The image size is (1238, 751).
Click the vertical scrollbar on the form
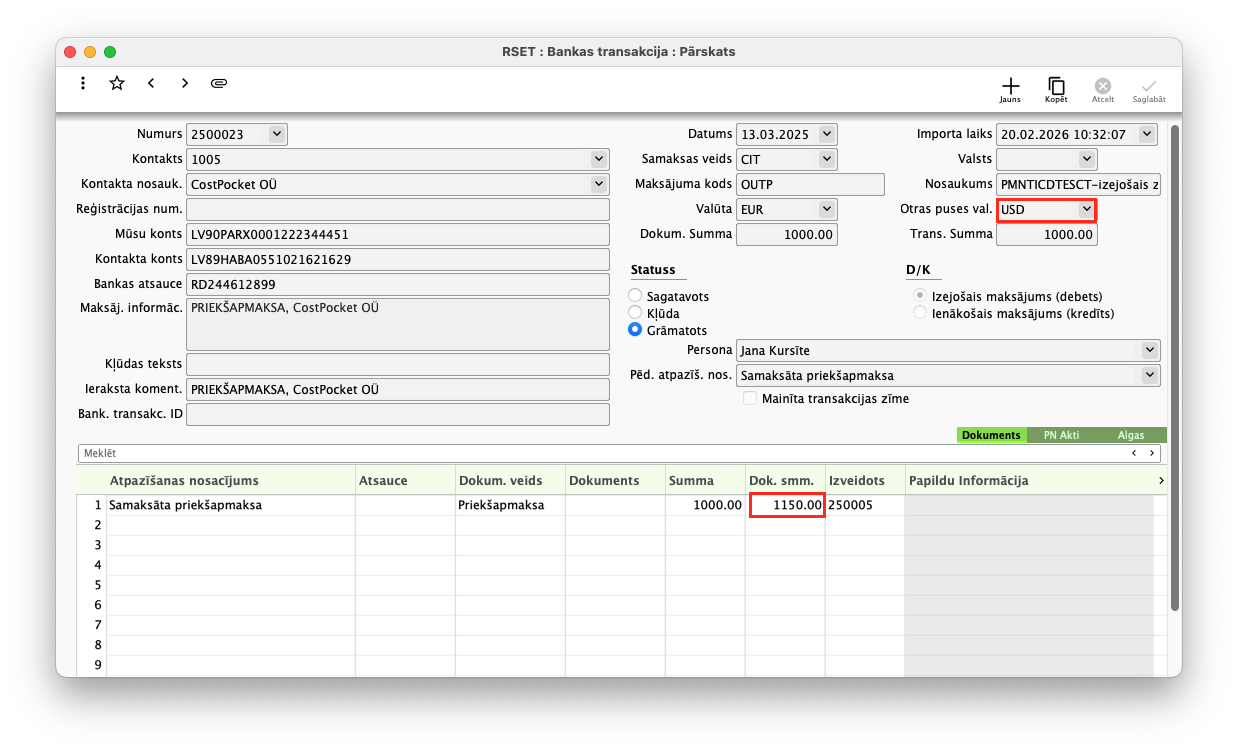click(x=1175, y=370)
